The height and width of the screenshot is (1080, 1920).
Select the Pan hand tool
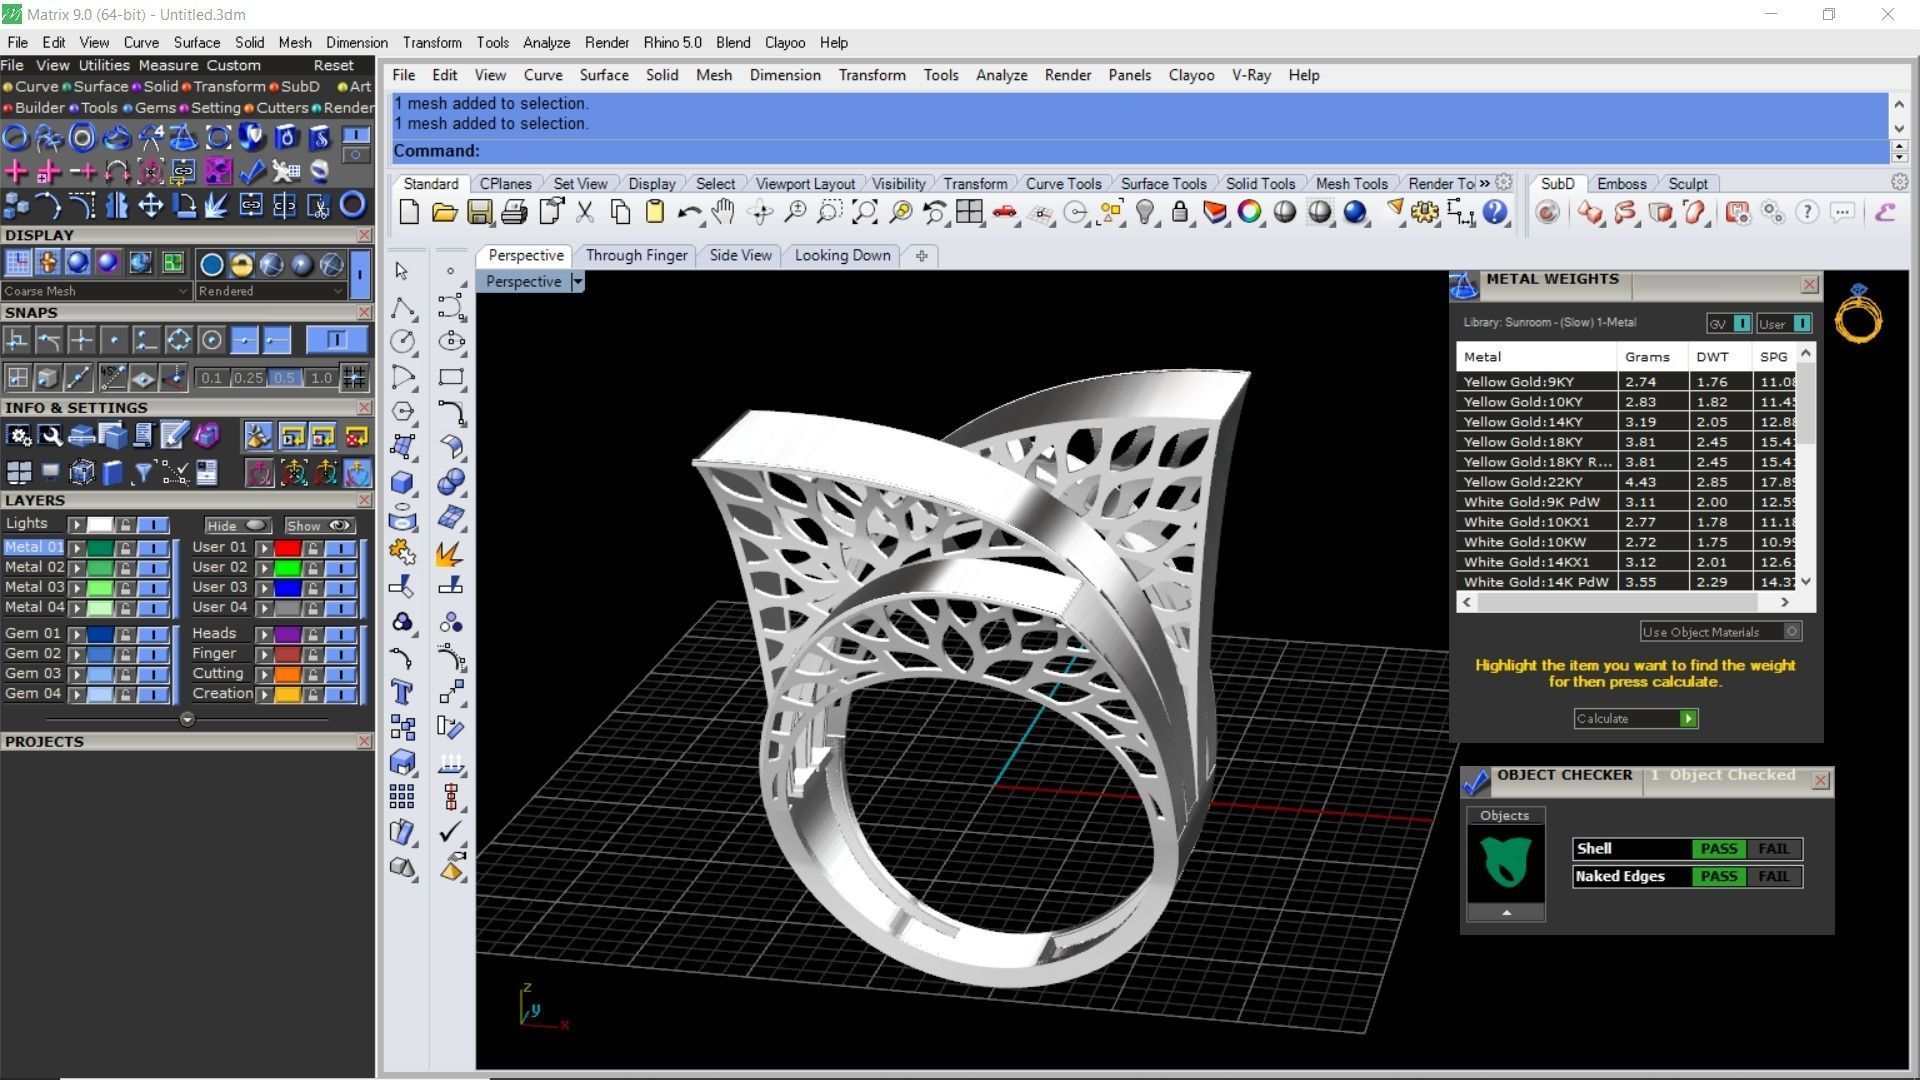(724, 212)
